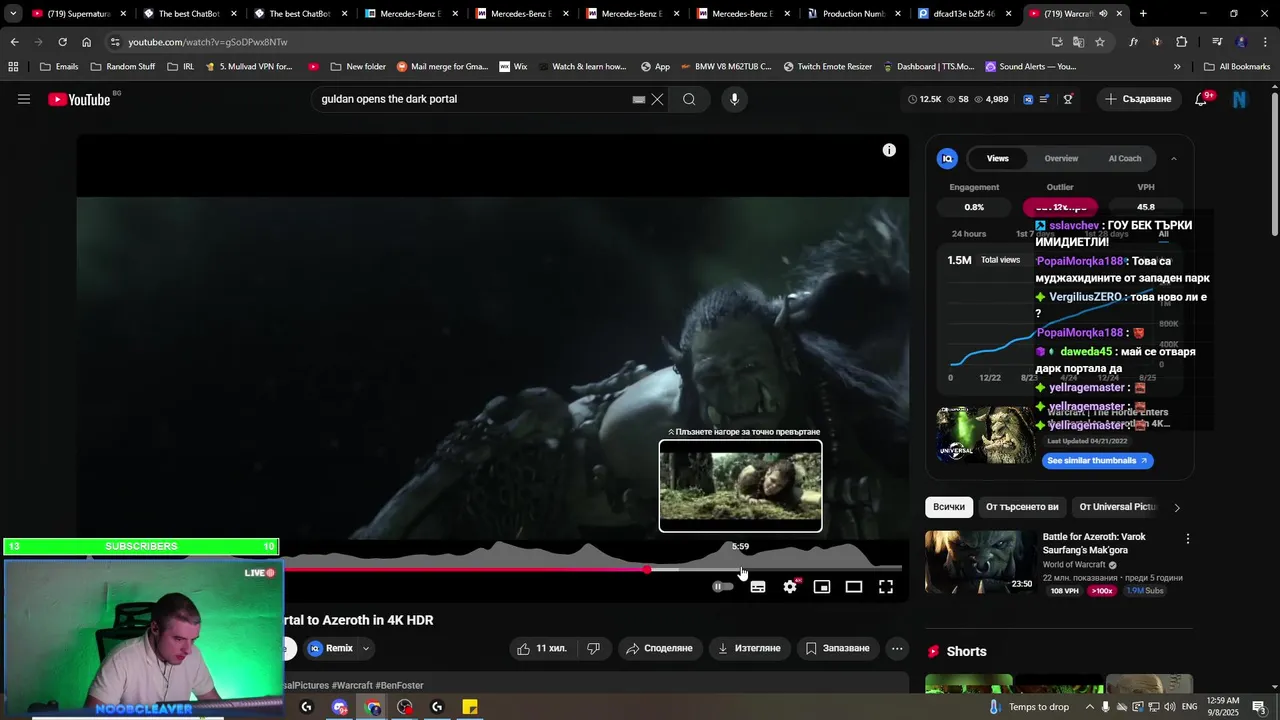Select the От търсеното ви filter chip
This screenshot has width=1280, height=720.
point(1022,507)
